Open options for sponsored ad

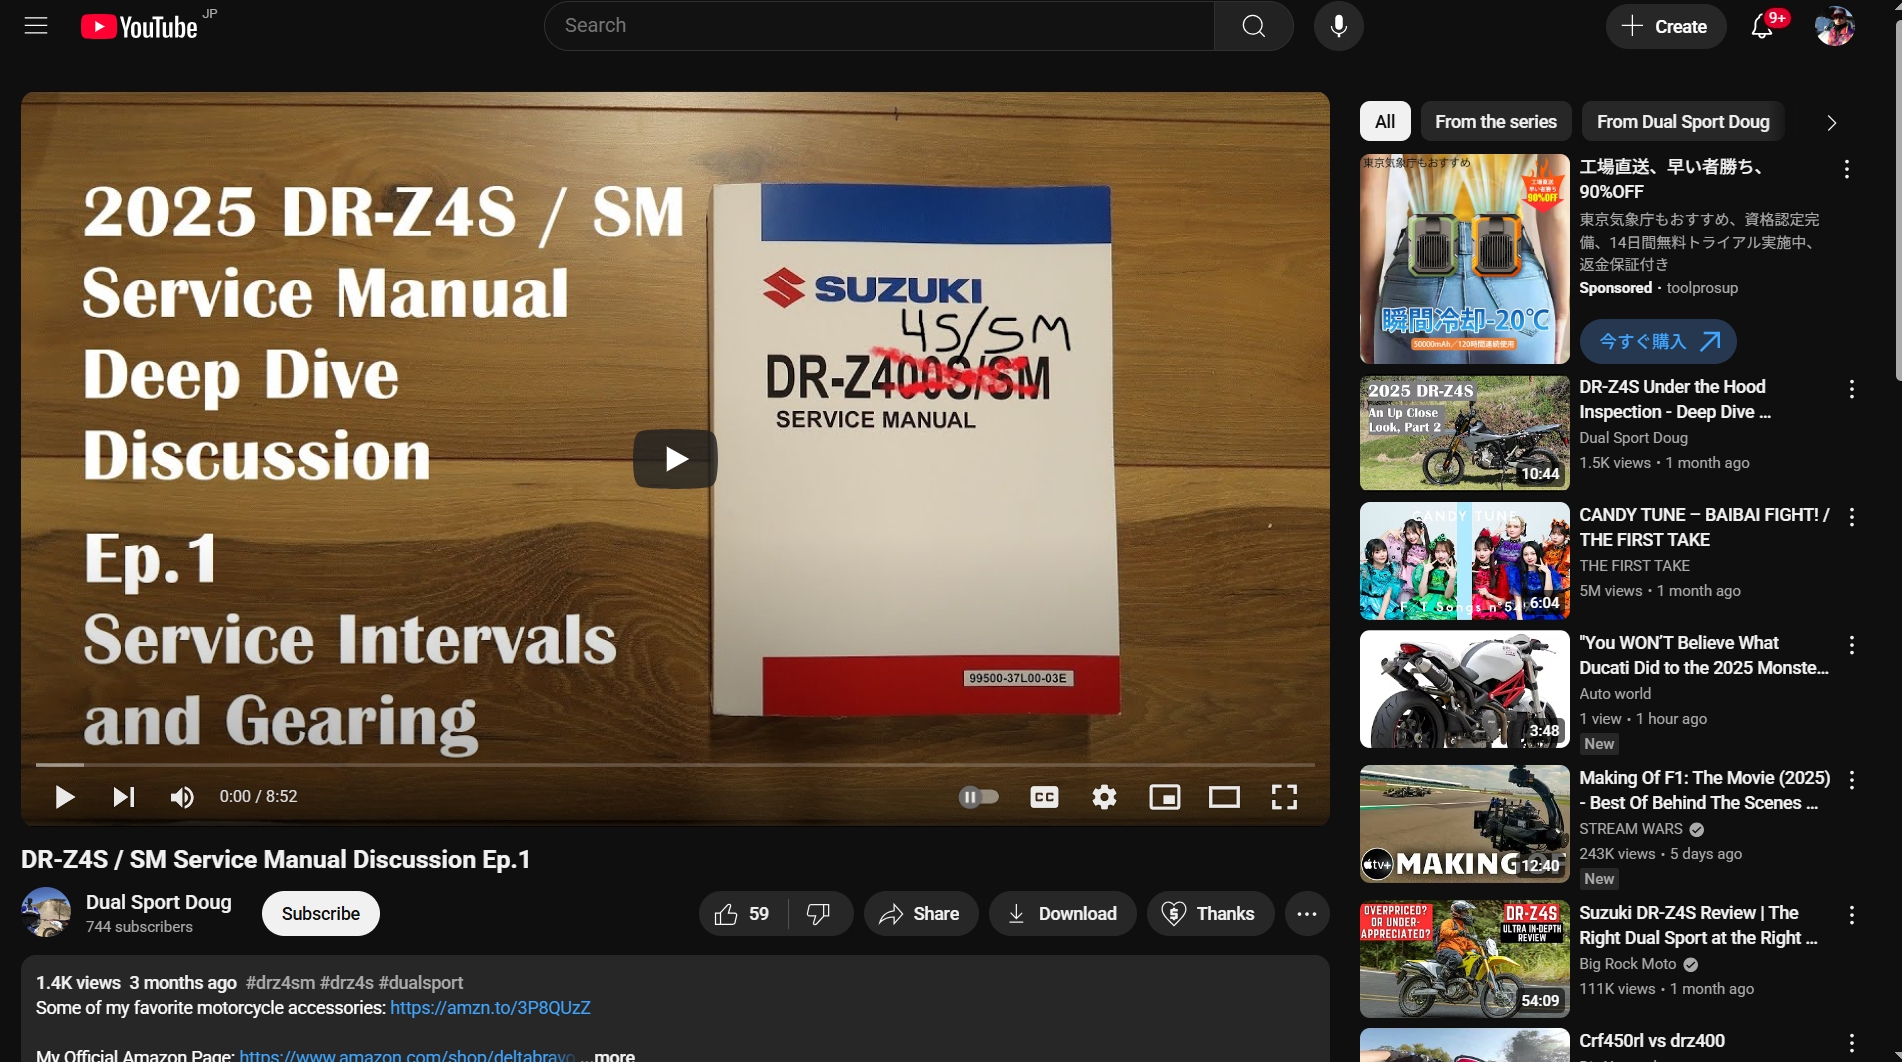coord(1847,170)
